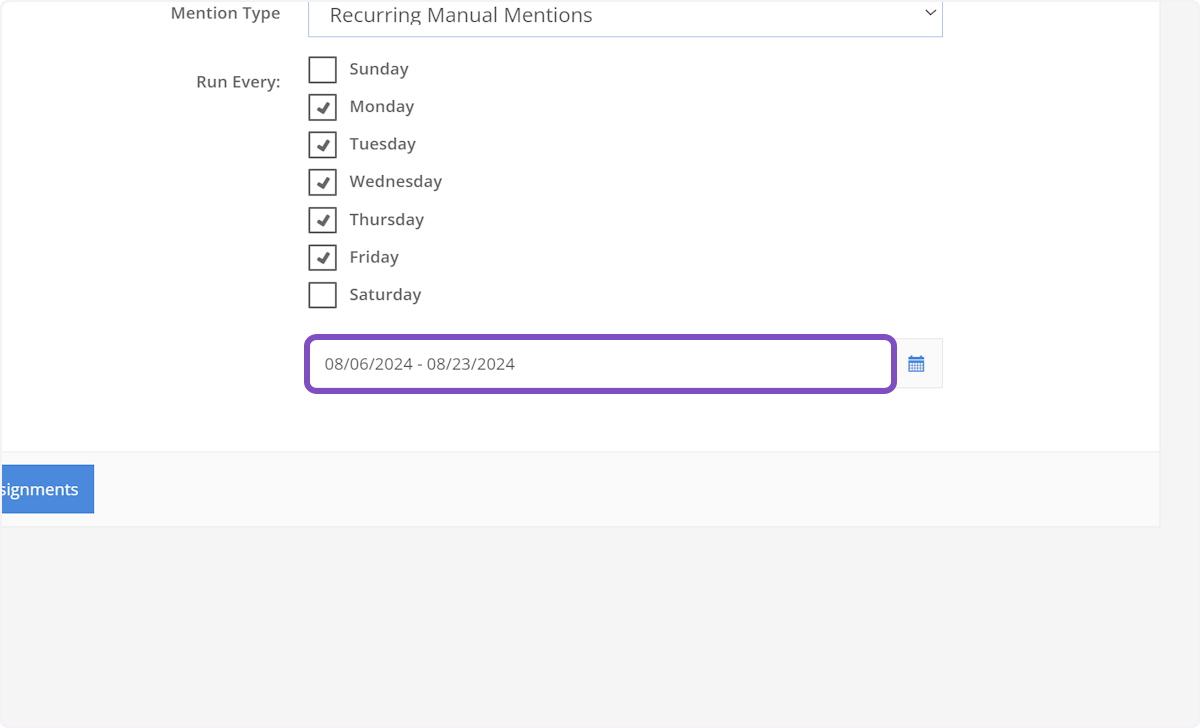Click the Mention Type dropdown chevron arrow
This screenshot has width=1200, height=728.
930,14
